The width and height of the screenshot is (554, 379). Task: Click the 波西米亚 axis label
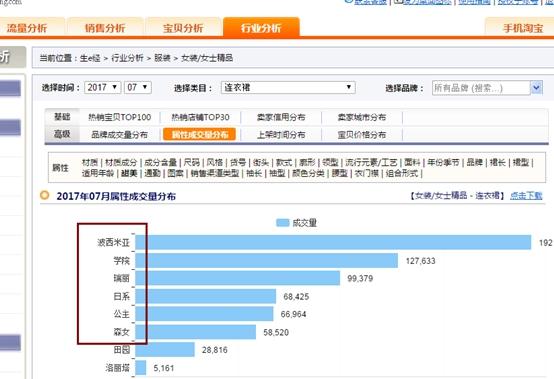[113, 242]
